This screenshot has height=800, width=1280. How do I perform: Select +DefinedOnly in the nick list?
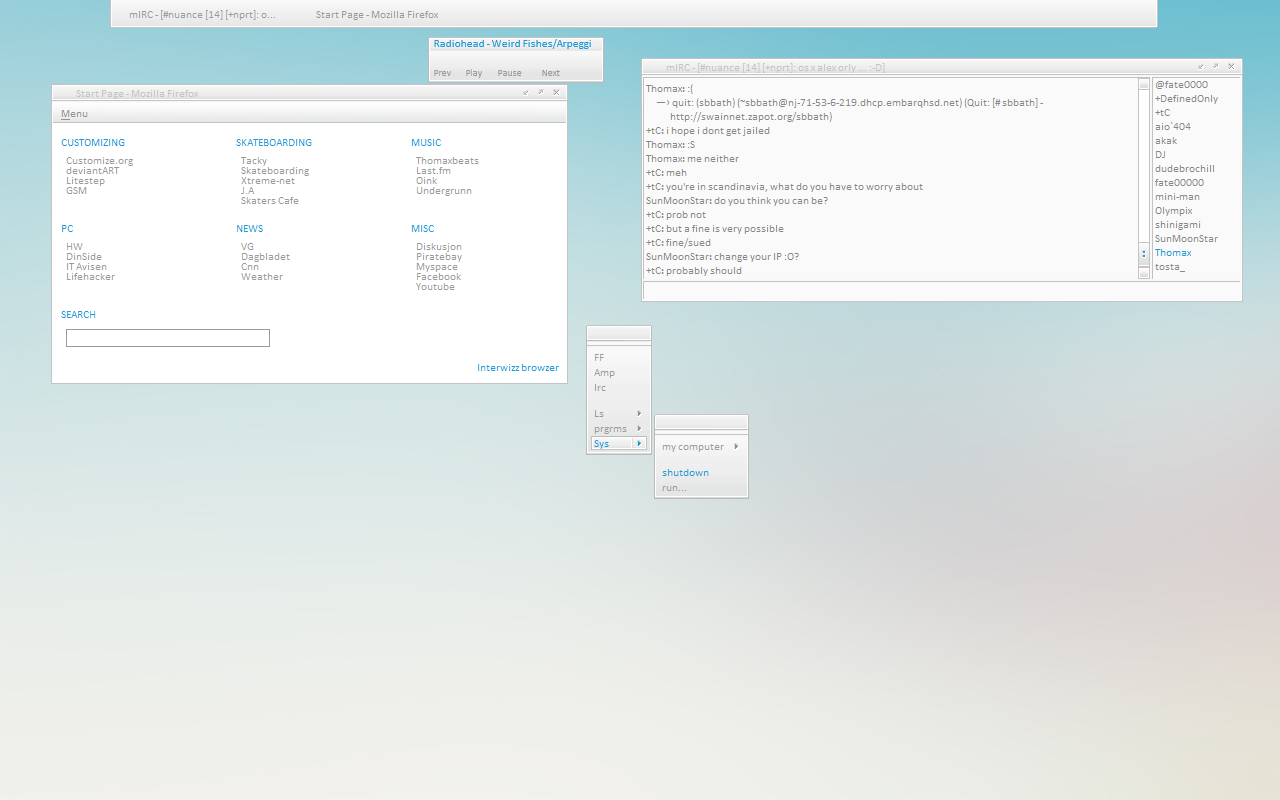click(1186, 99)
